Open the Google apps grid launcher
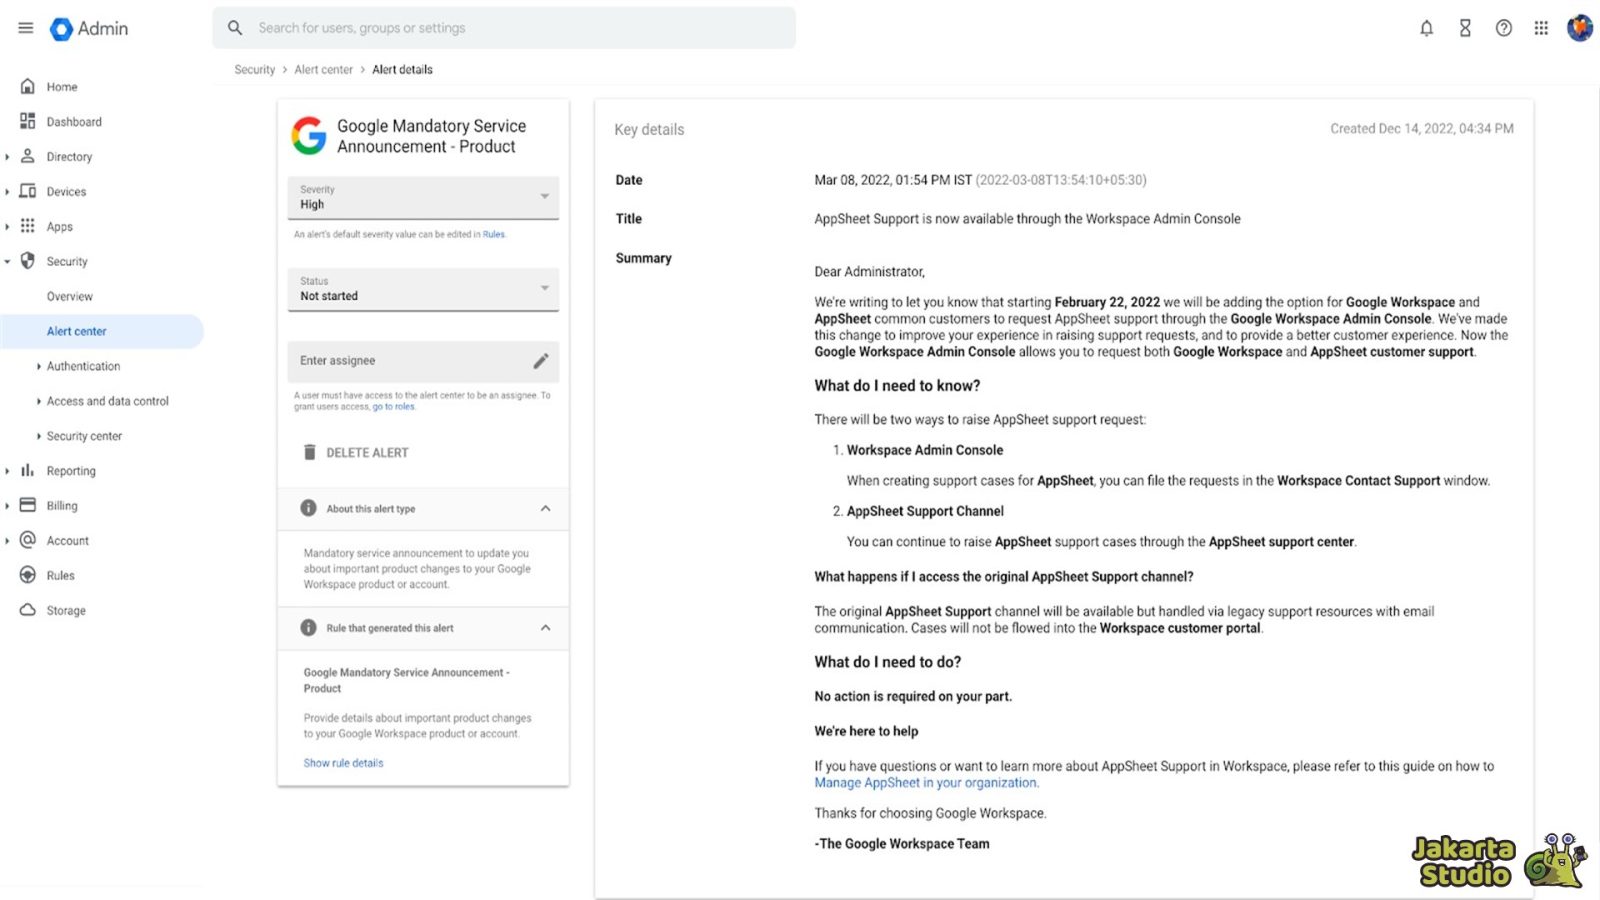 point(1541,28)
